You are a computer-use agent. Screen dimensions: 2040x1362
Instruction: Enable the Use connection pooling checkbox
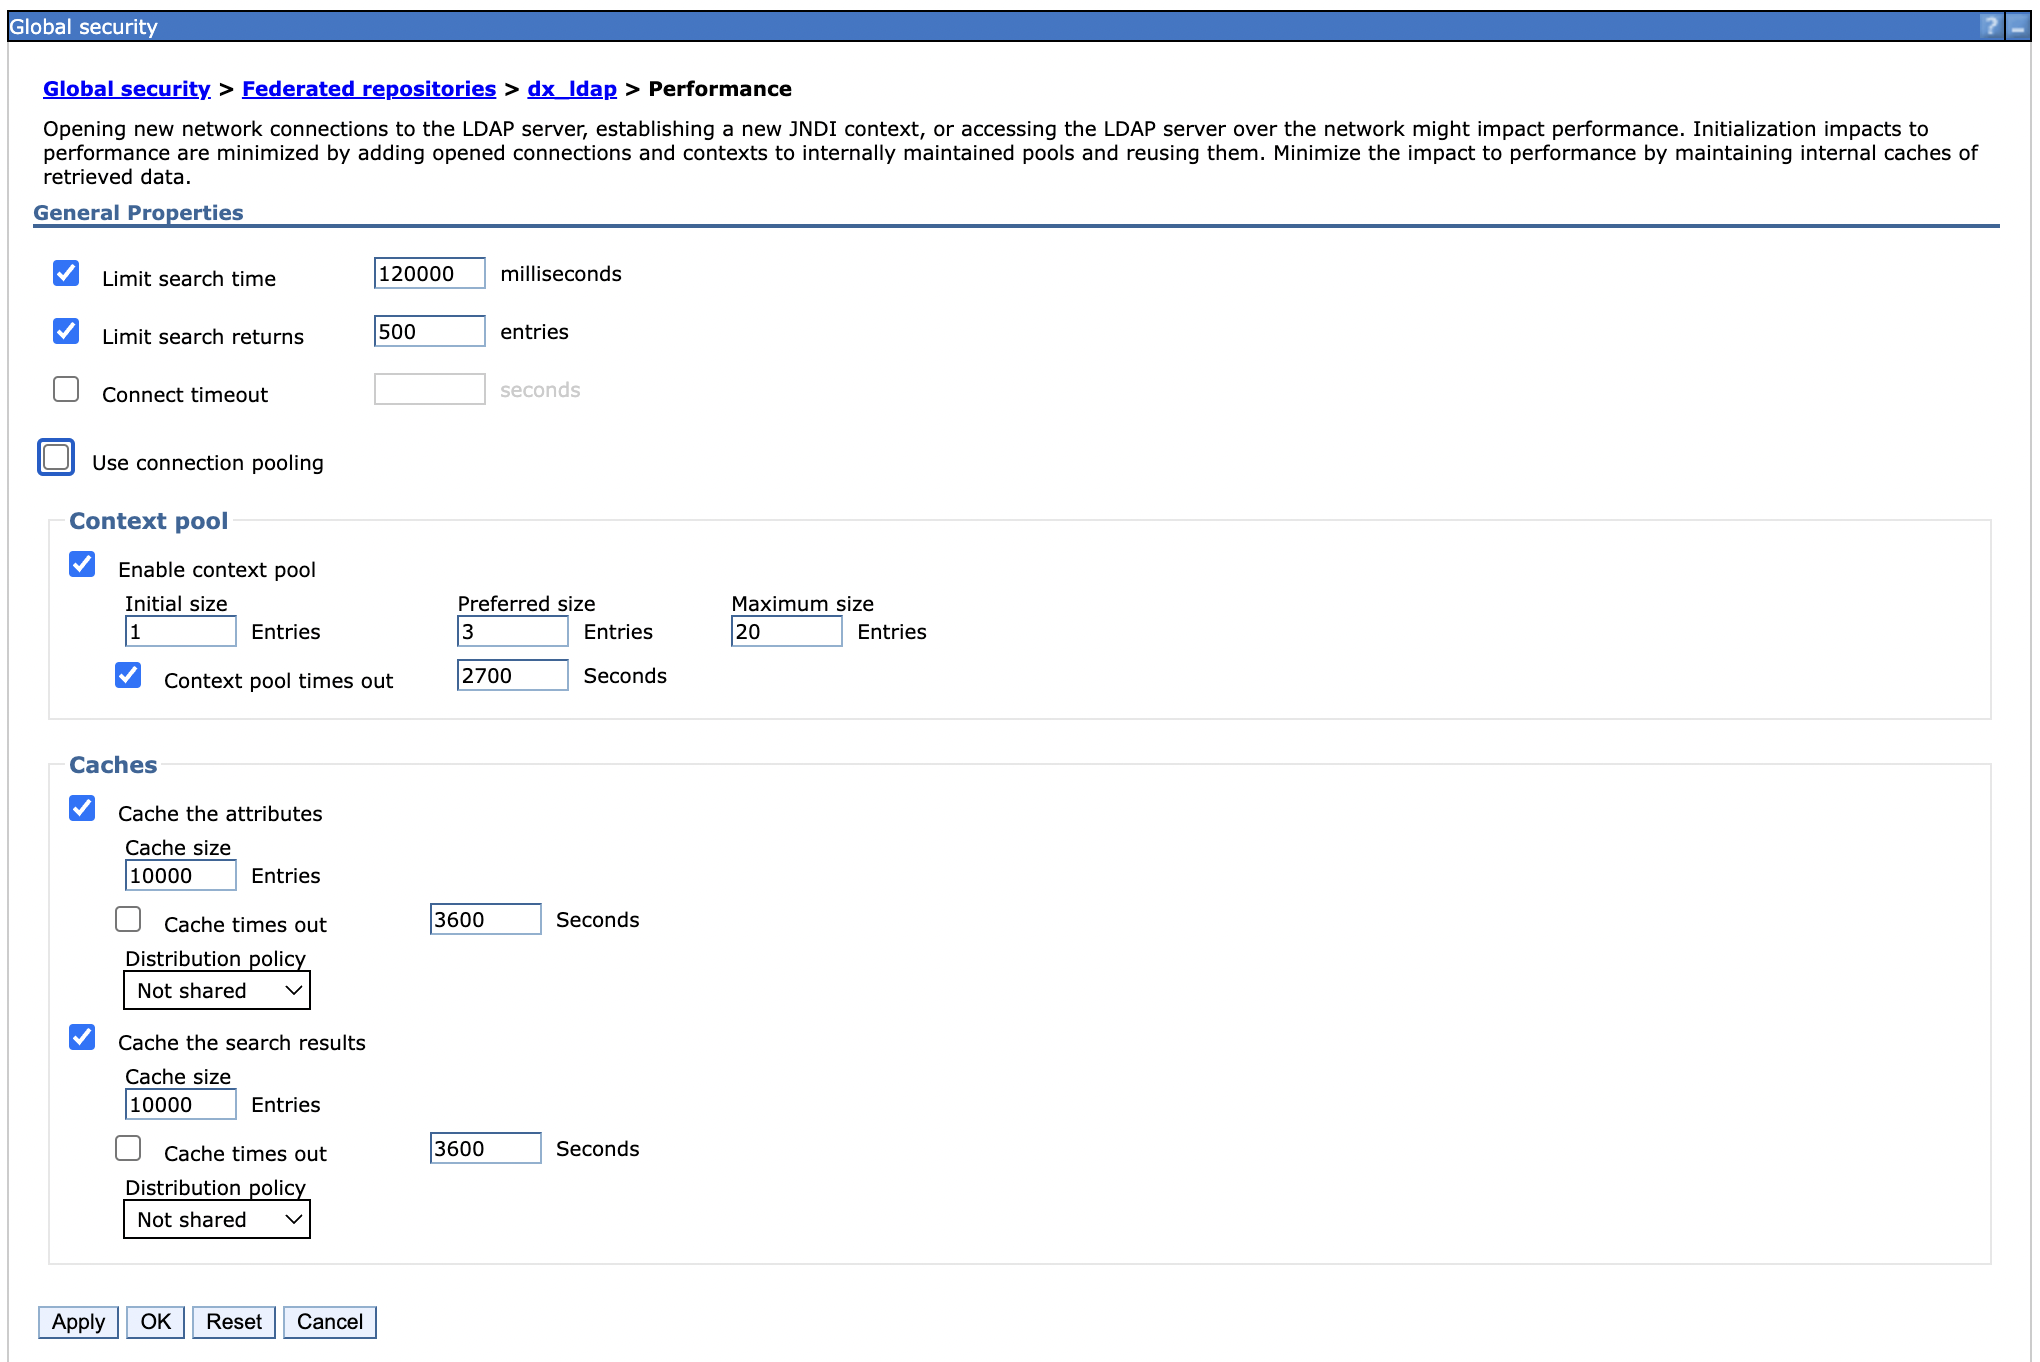[x=56, y=457]
